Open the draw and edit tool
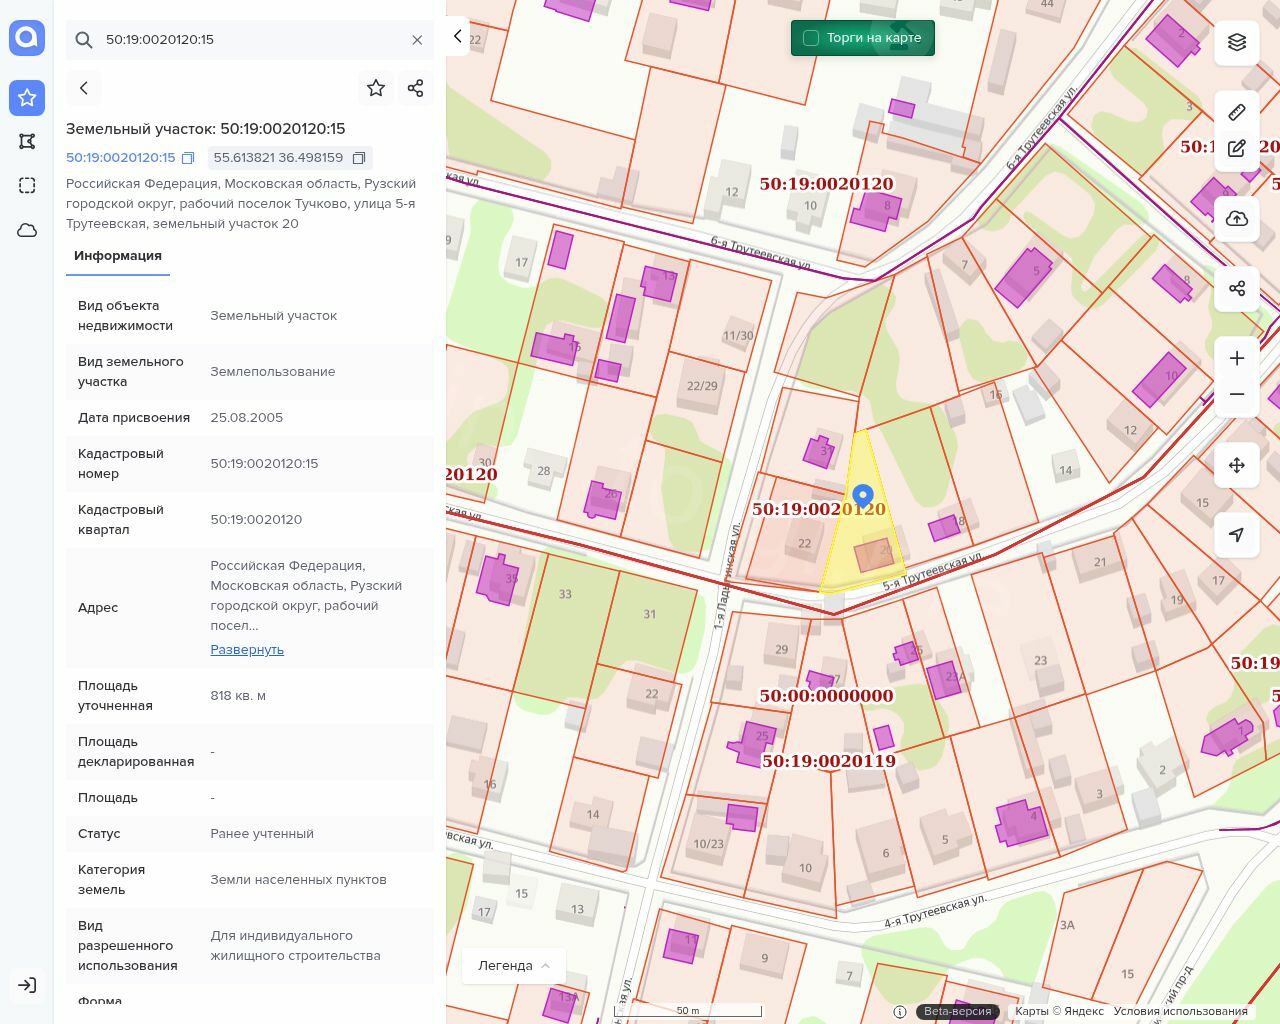 tap(1237, 148)
